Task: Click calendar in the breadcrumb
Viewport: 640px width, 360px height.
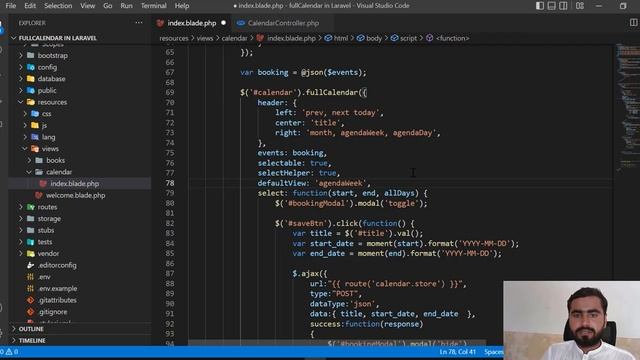Action: (235, 38)
